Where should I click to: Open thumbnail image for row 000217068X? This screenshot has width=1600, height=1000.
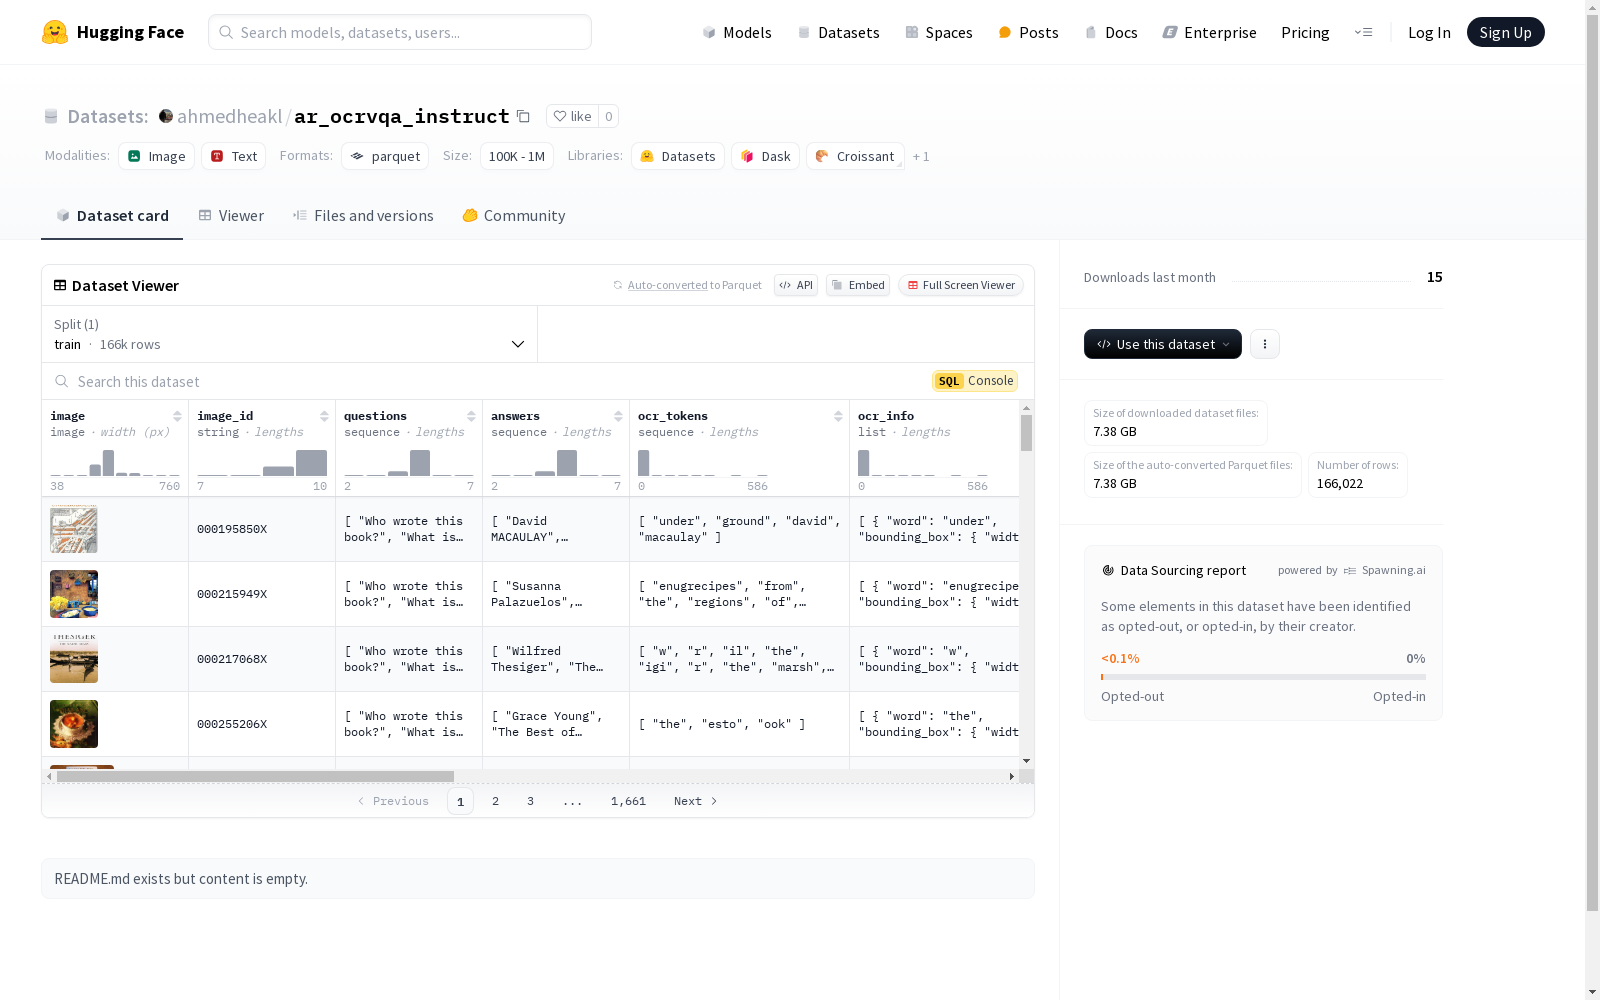(x=74, y=659)
